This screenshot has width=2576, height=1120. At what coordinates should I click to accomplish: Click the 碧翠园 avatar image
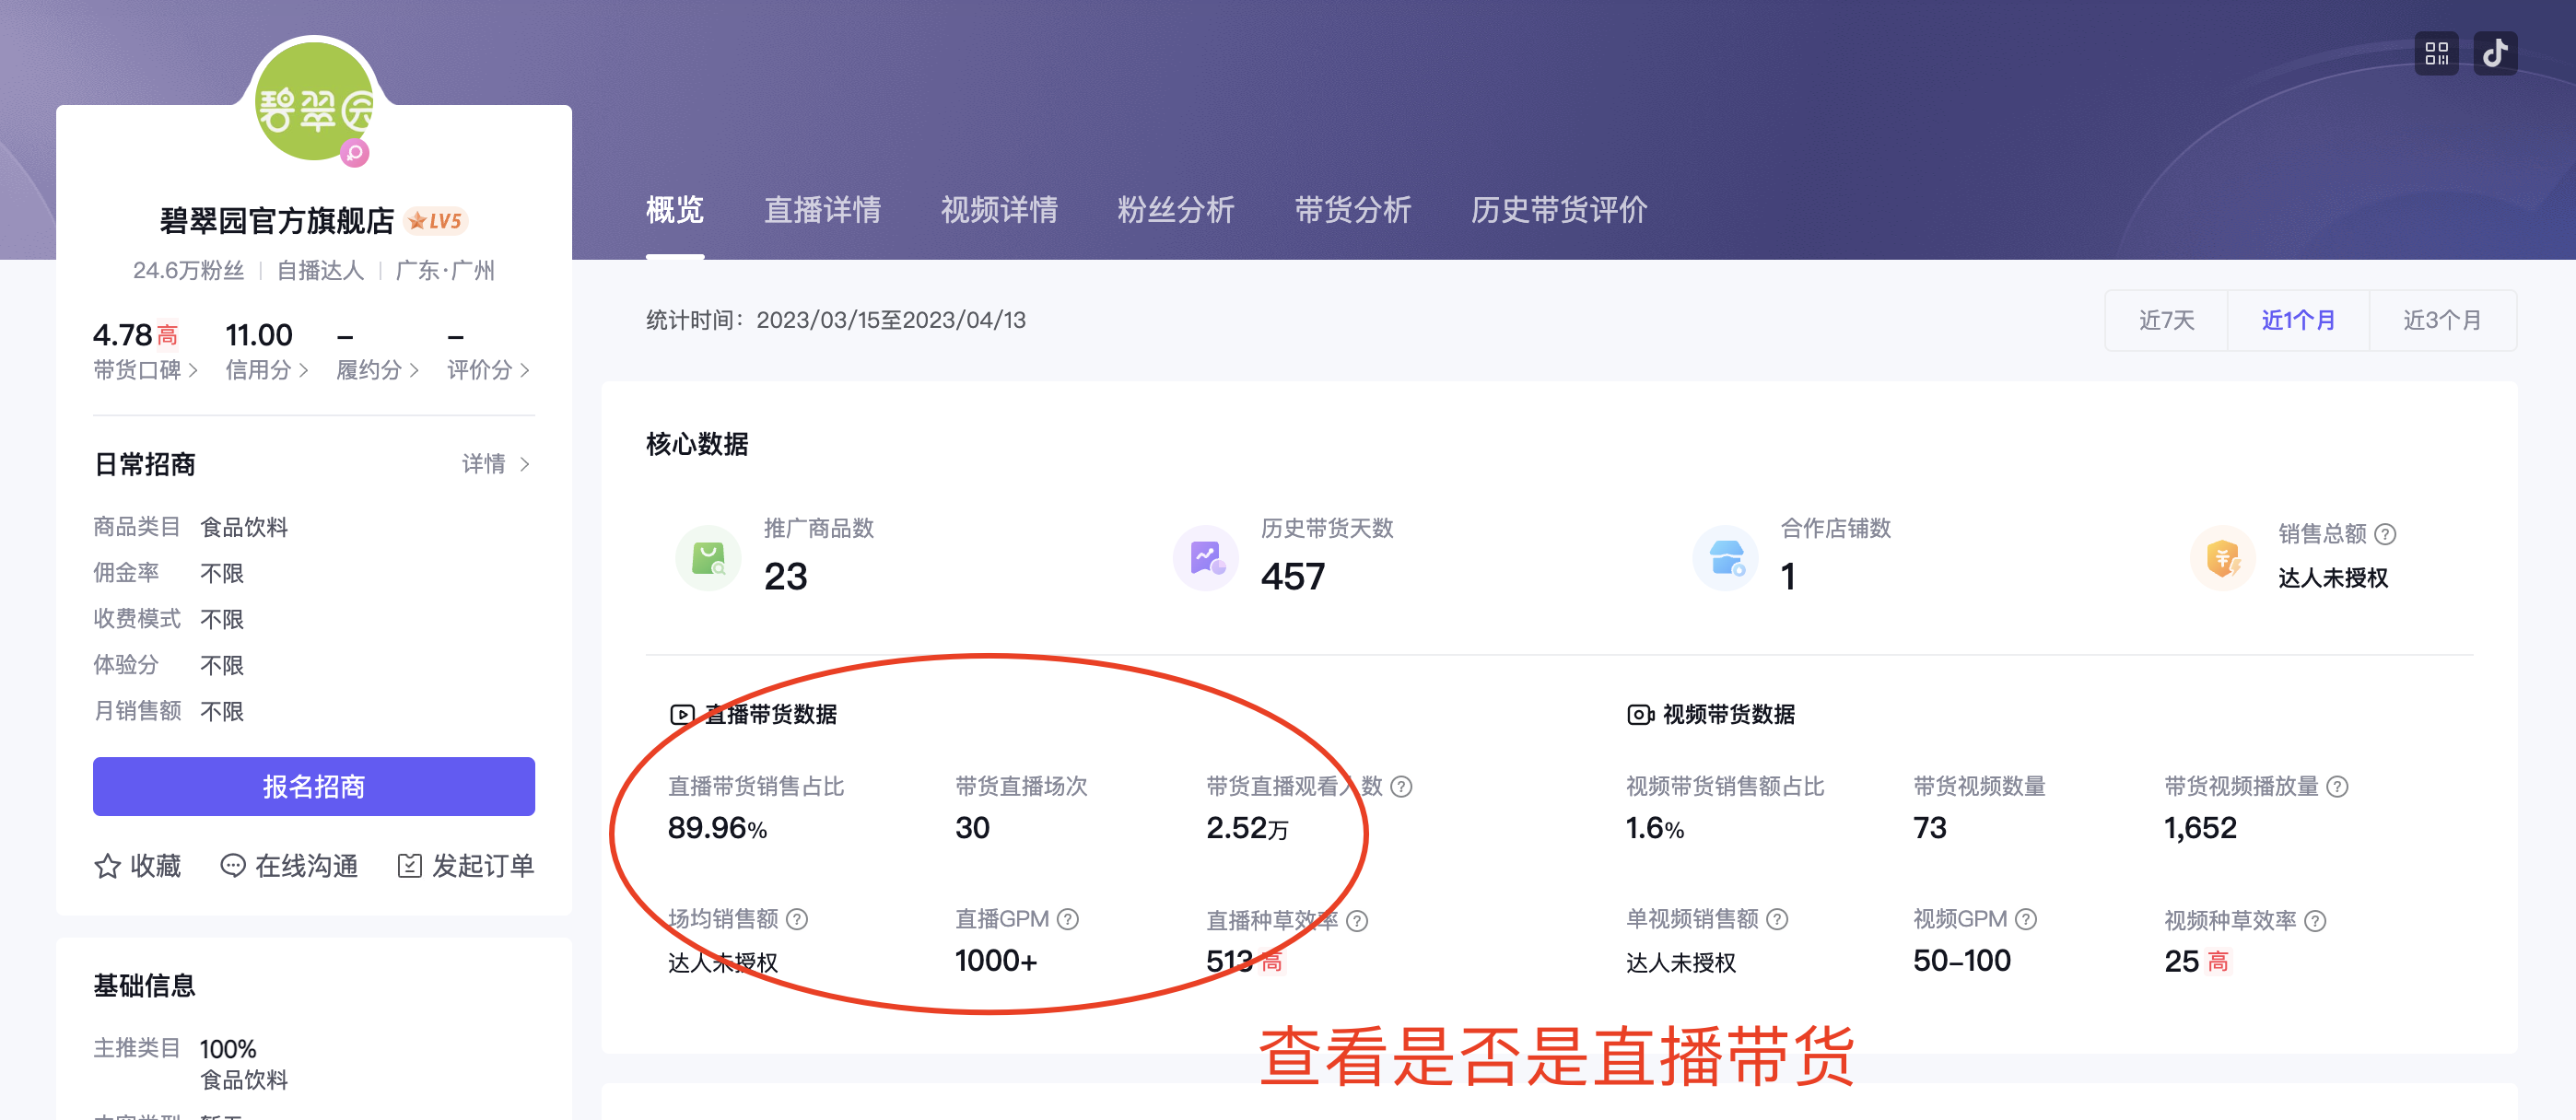pyautogui.click(x=314, y=102)
